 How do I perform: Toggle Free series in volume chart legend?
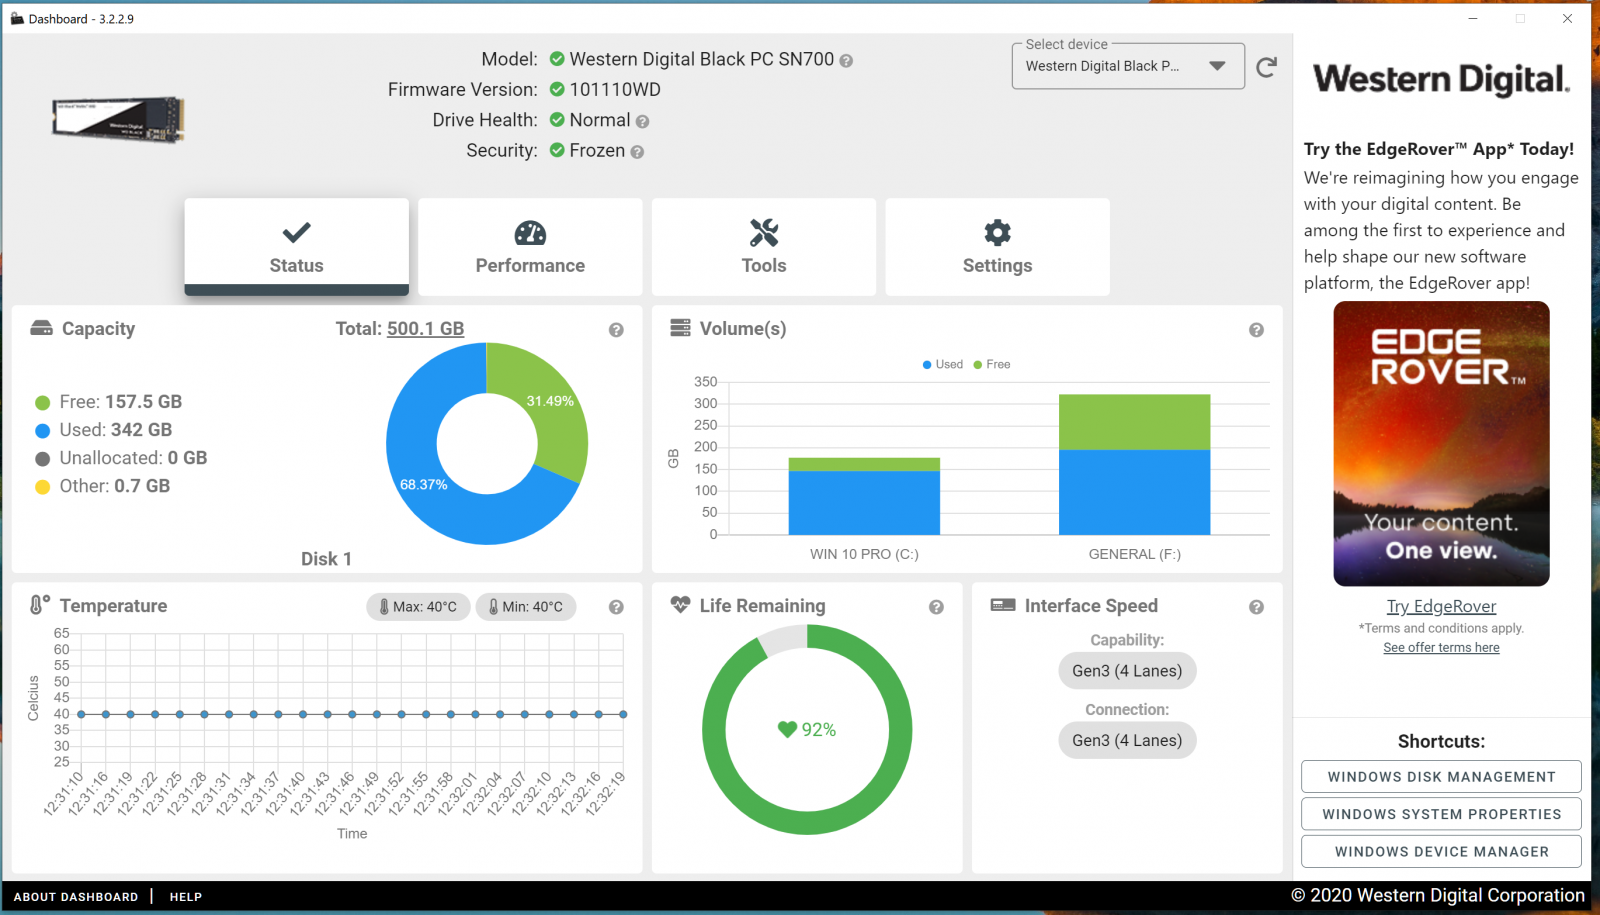[992, 364]
